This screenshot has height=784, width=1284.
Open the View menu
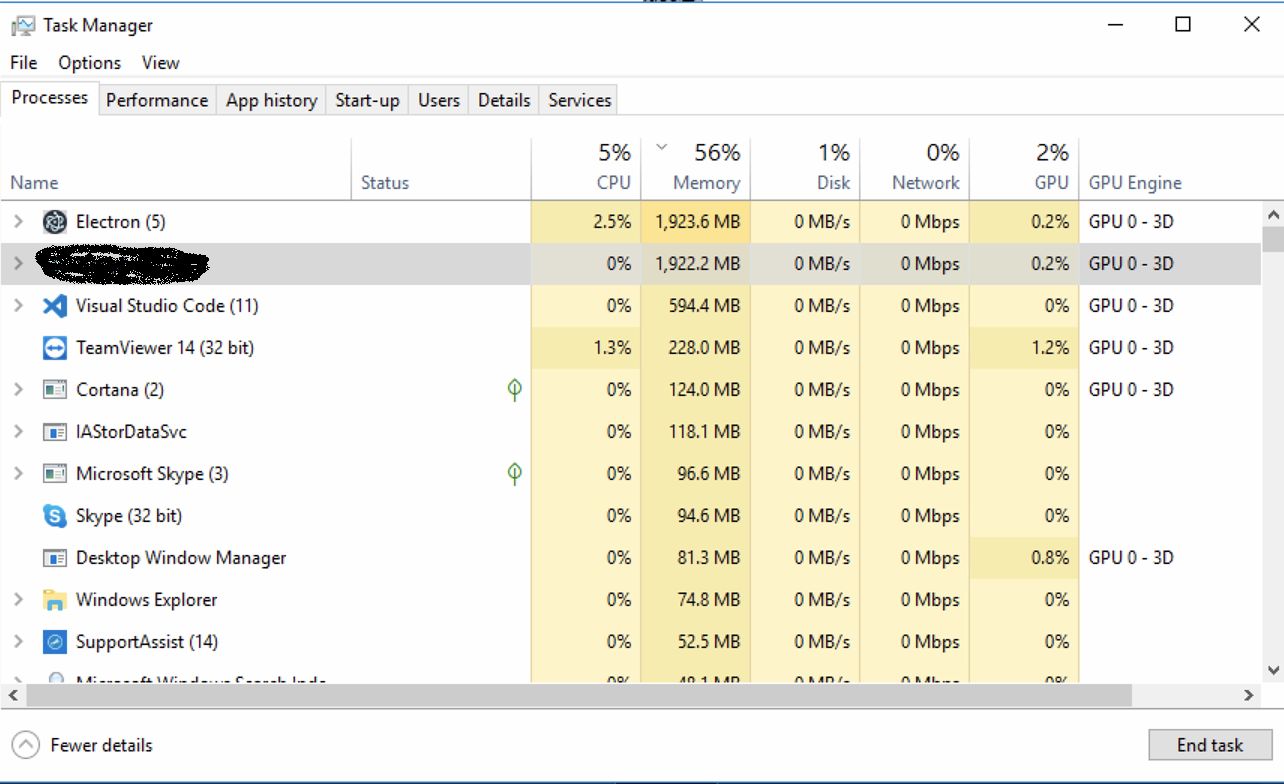point(161,63)
